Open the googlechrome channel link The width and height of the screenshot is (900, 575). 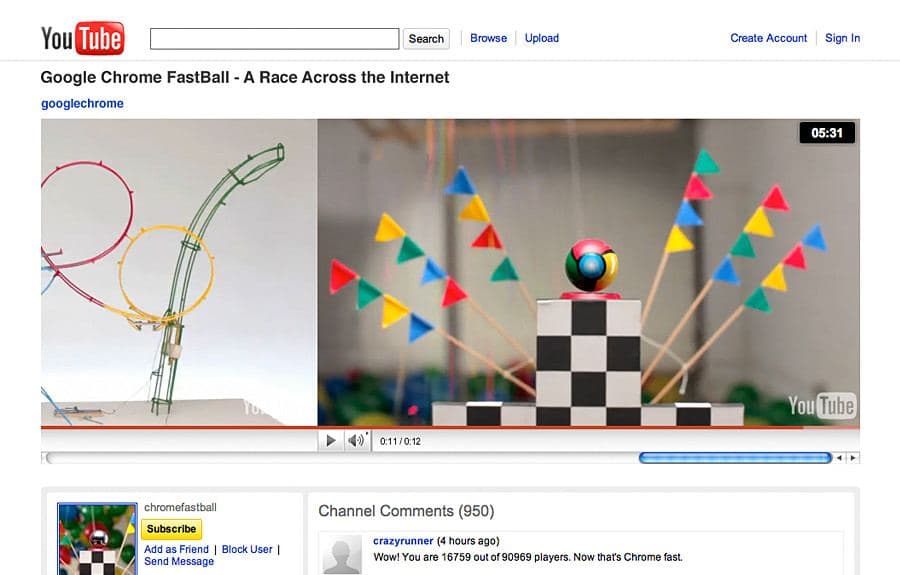point(82,103)
